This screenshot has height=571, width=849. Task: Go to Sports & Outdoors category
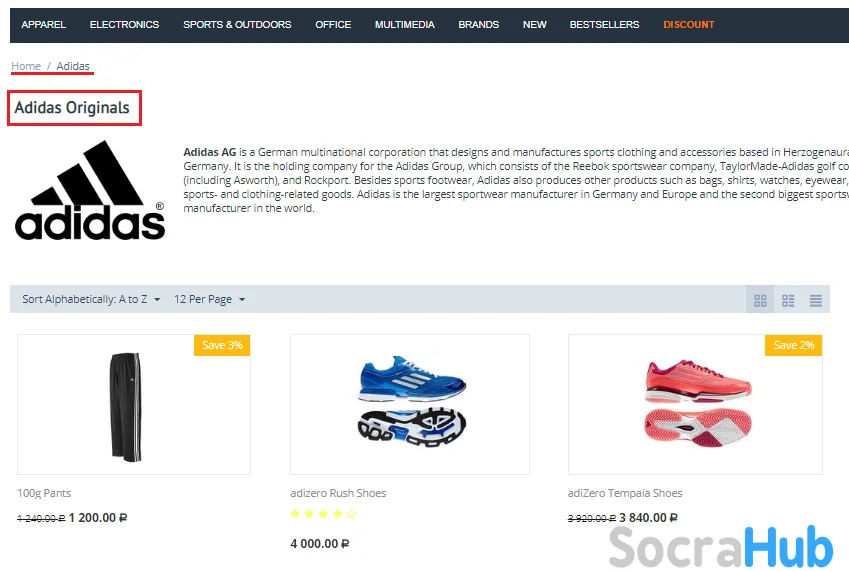237,25
